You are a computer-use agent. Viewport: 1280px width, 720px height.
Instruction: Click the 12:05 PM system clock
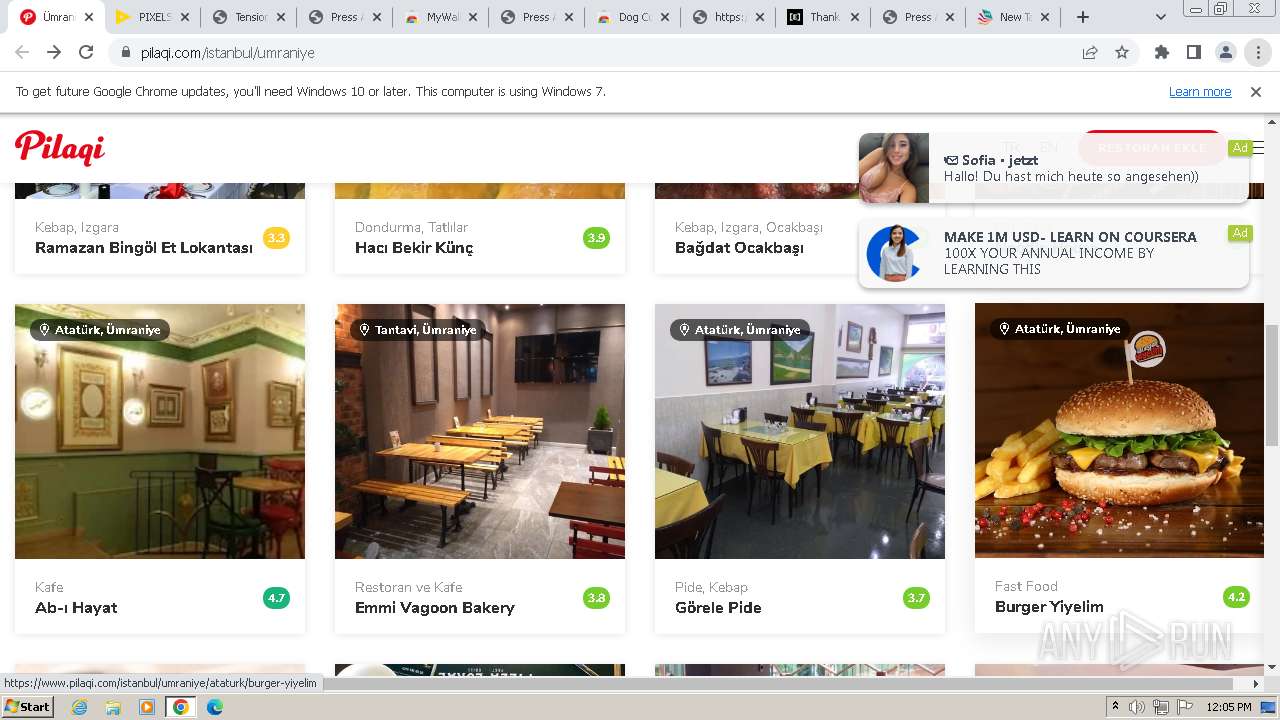tap(1229, 707)
